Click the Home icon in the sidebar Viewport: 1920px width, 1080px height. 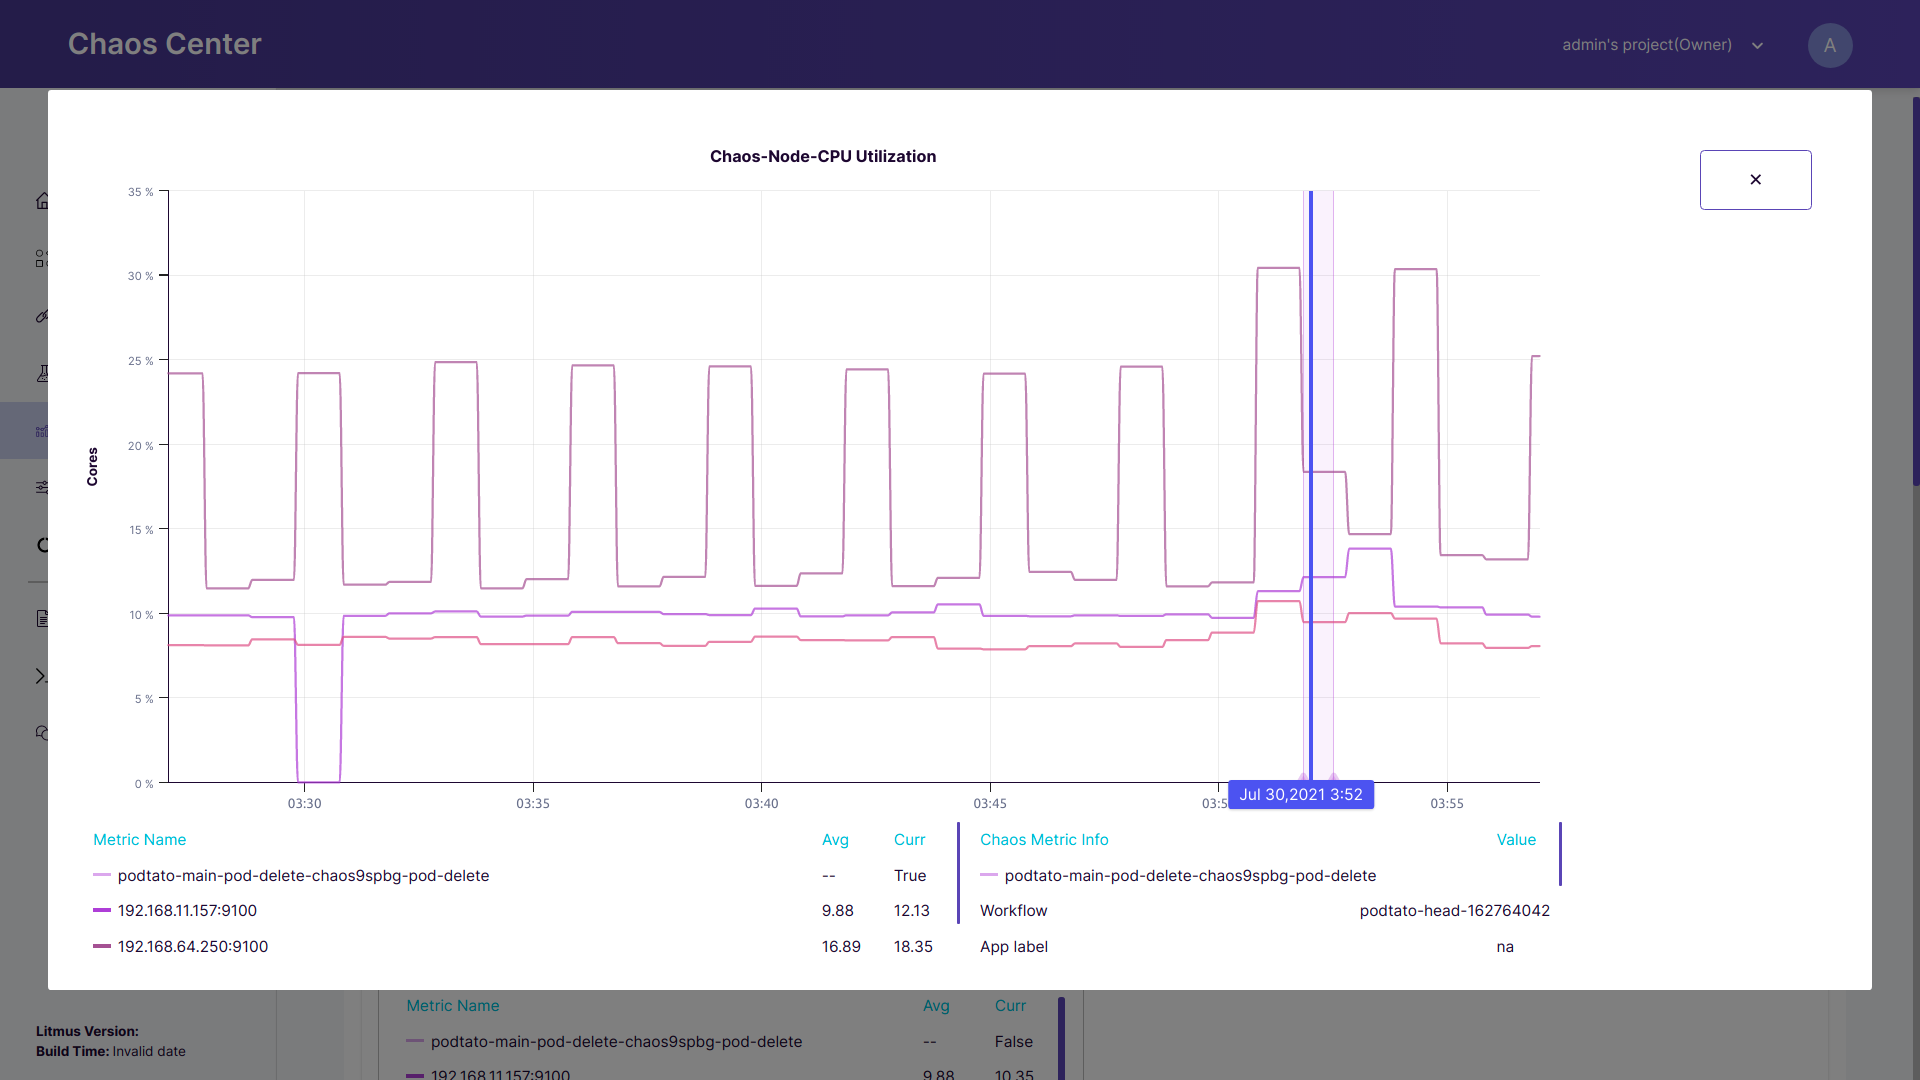(x=42, y=201)
